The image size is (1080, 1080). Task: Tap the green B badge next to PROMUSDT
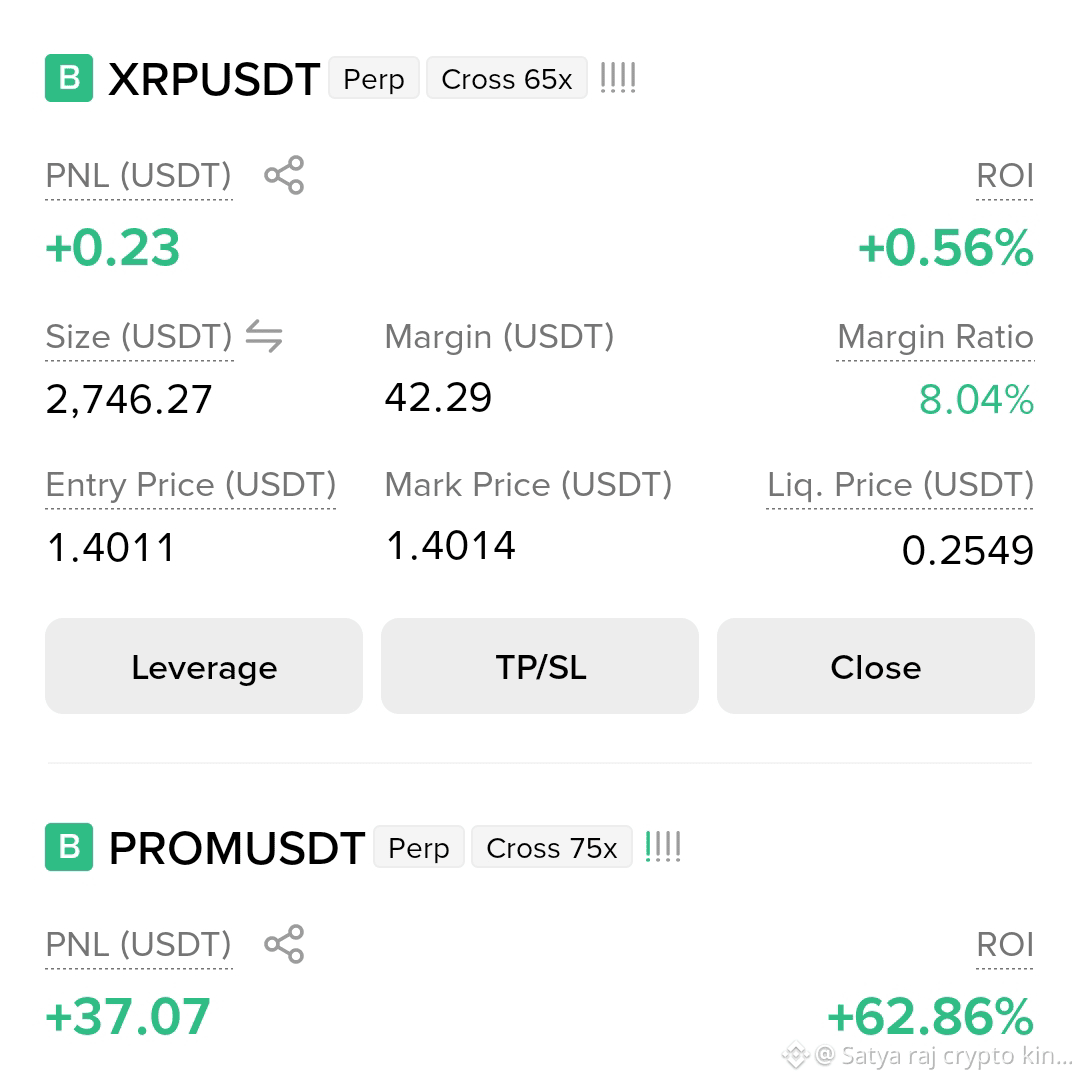(69, 847)
